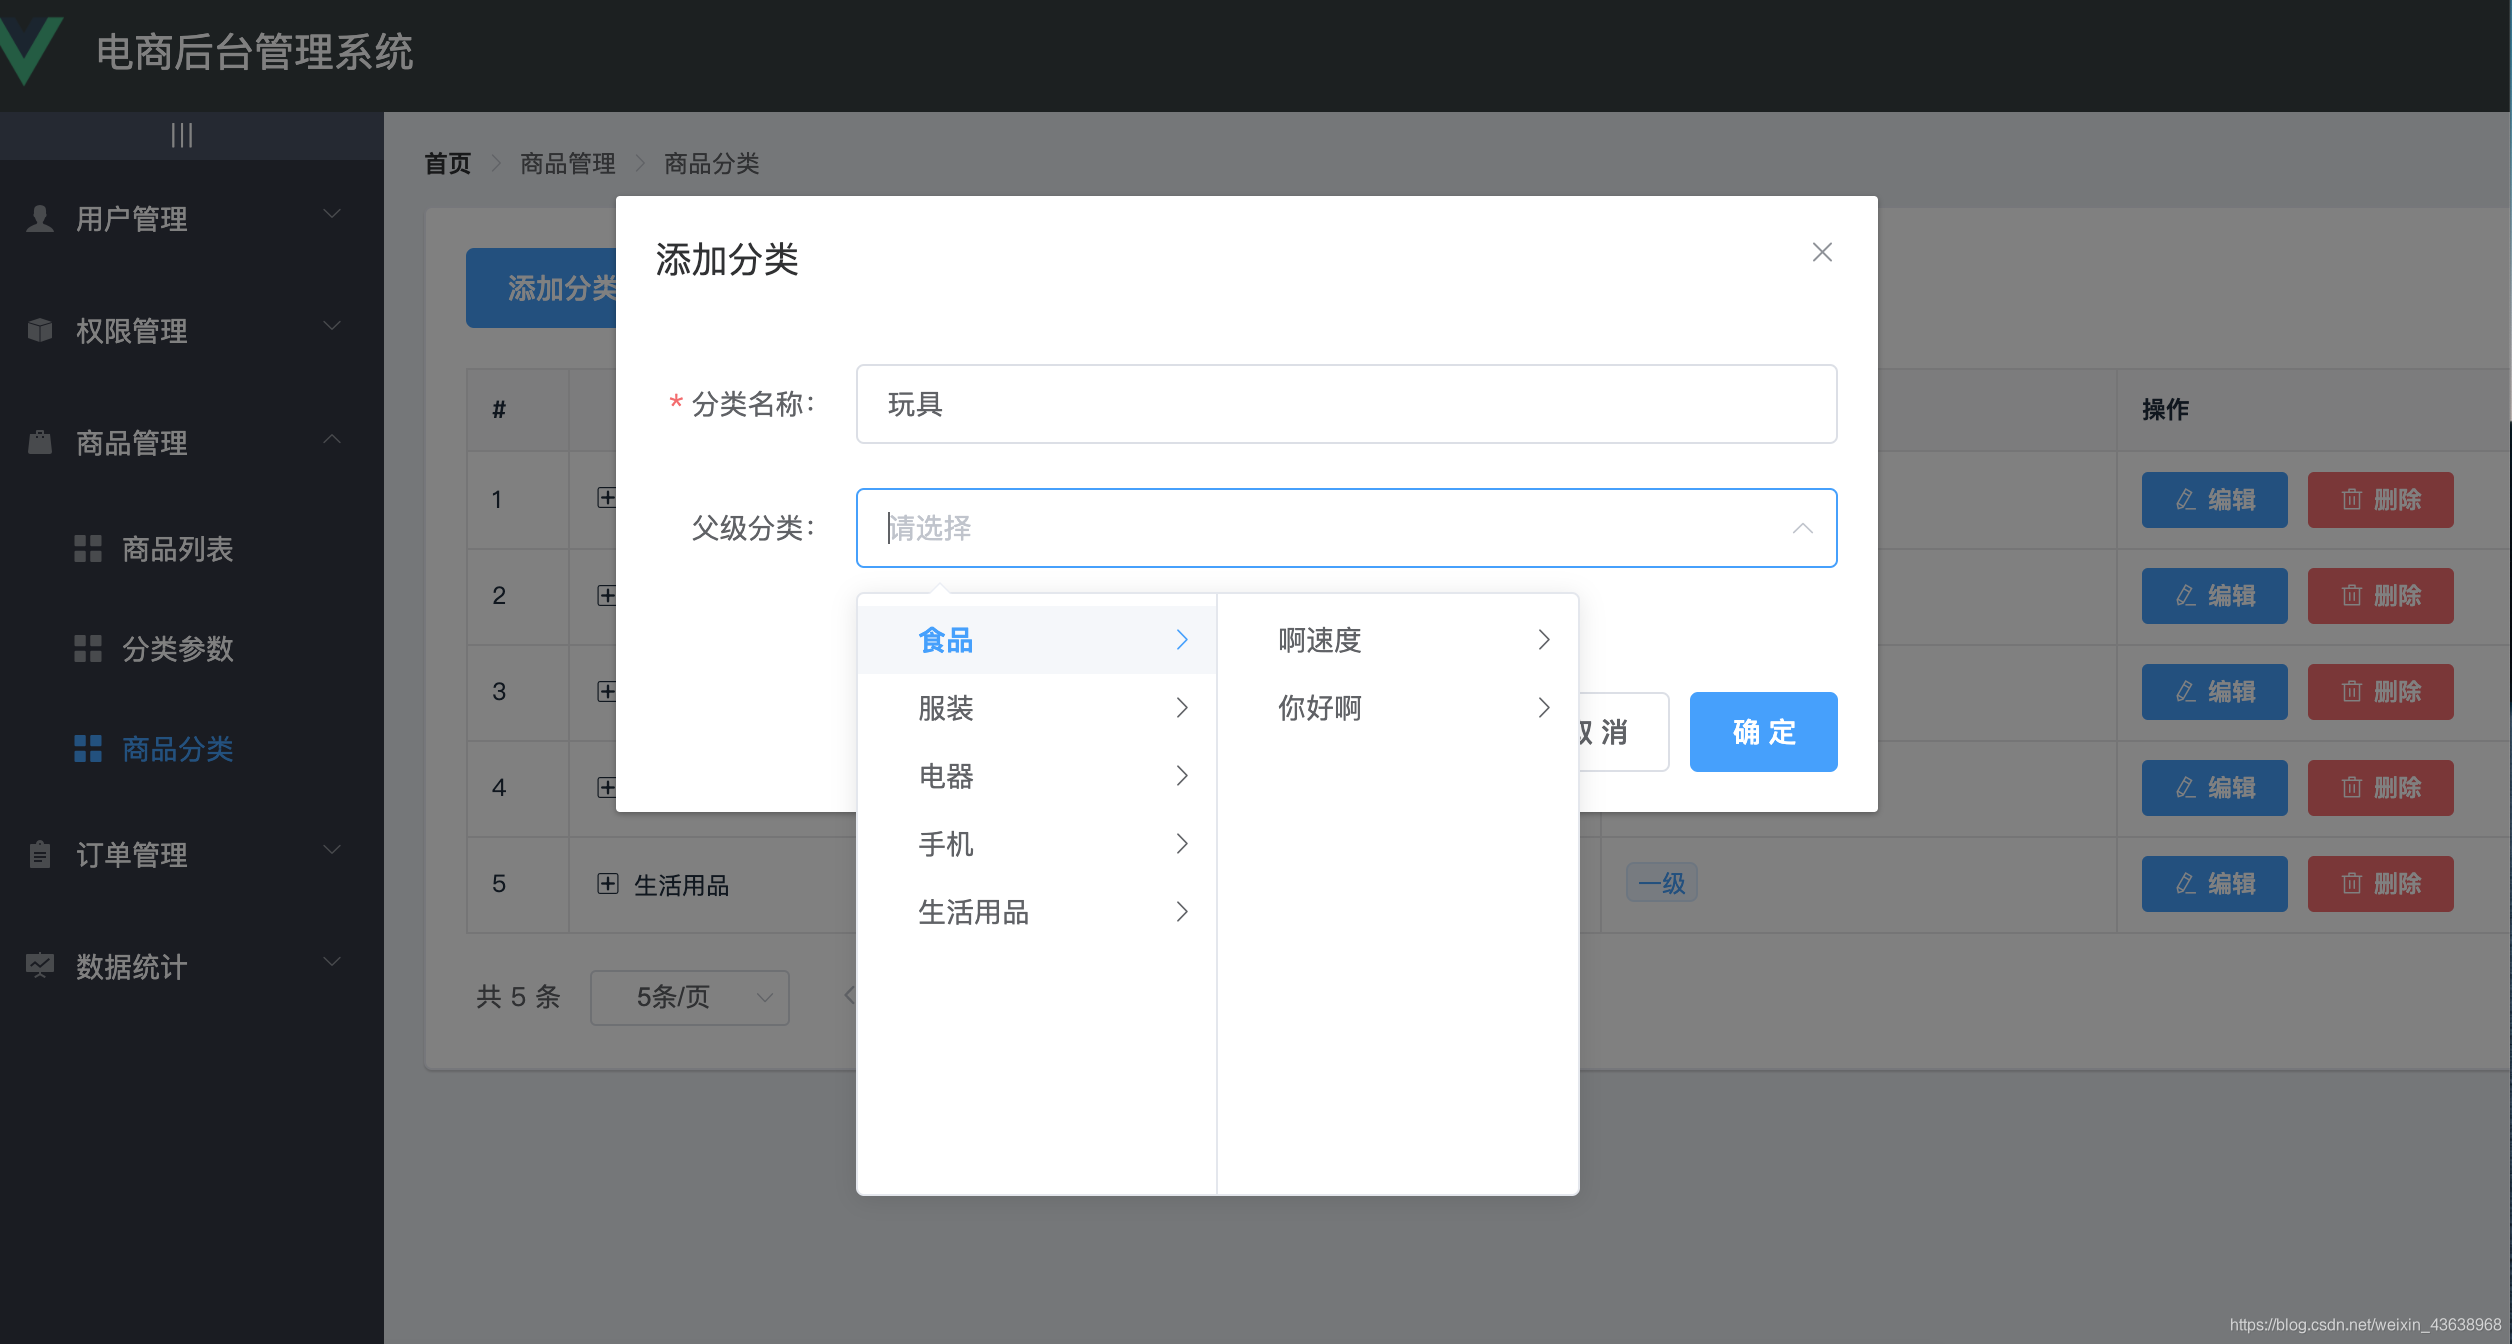Image resolution: width=2512 pixels, height=1344 pixels.
Task: Expand row 1 plus icon
Action: click(x=606, y=497)
